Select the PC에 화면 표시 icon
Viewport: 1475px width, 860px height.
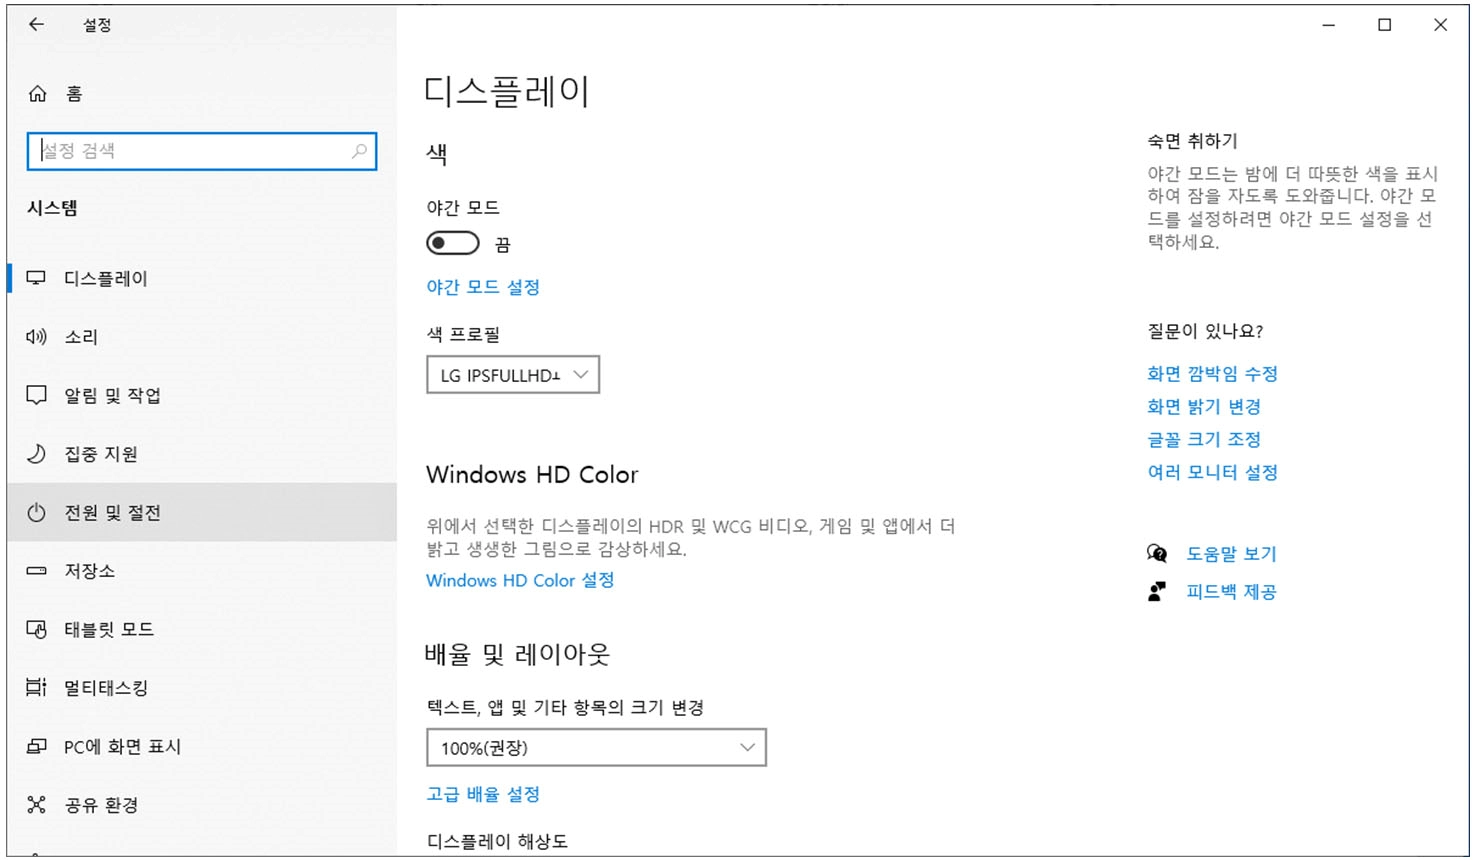[37, 746]
